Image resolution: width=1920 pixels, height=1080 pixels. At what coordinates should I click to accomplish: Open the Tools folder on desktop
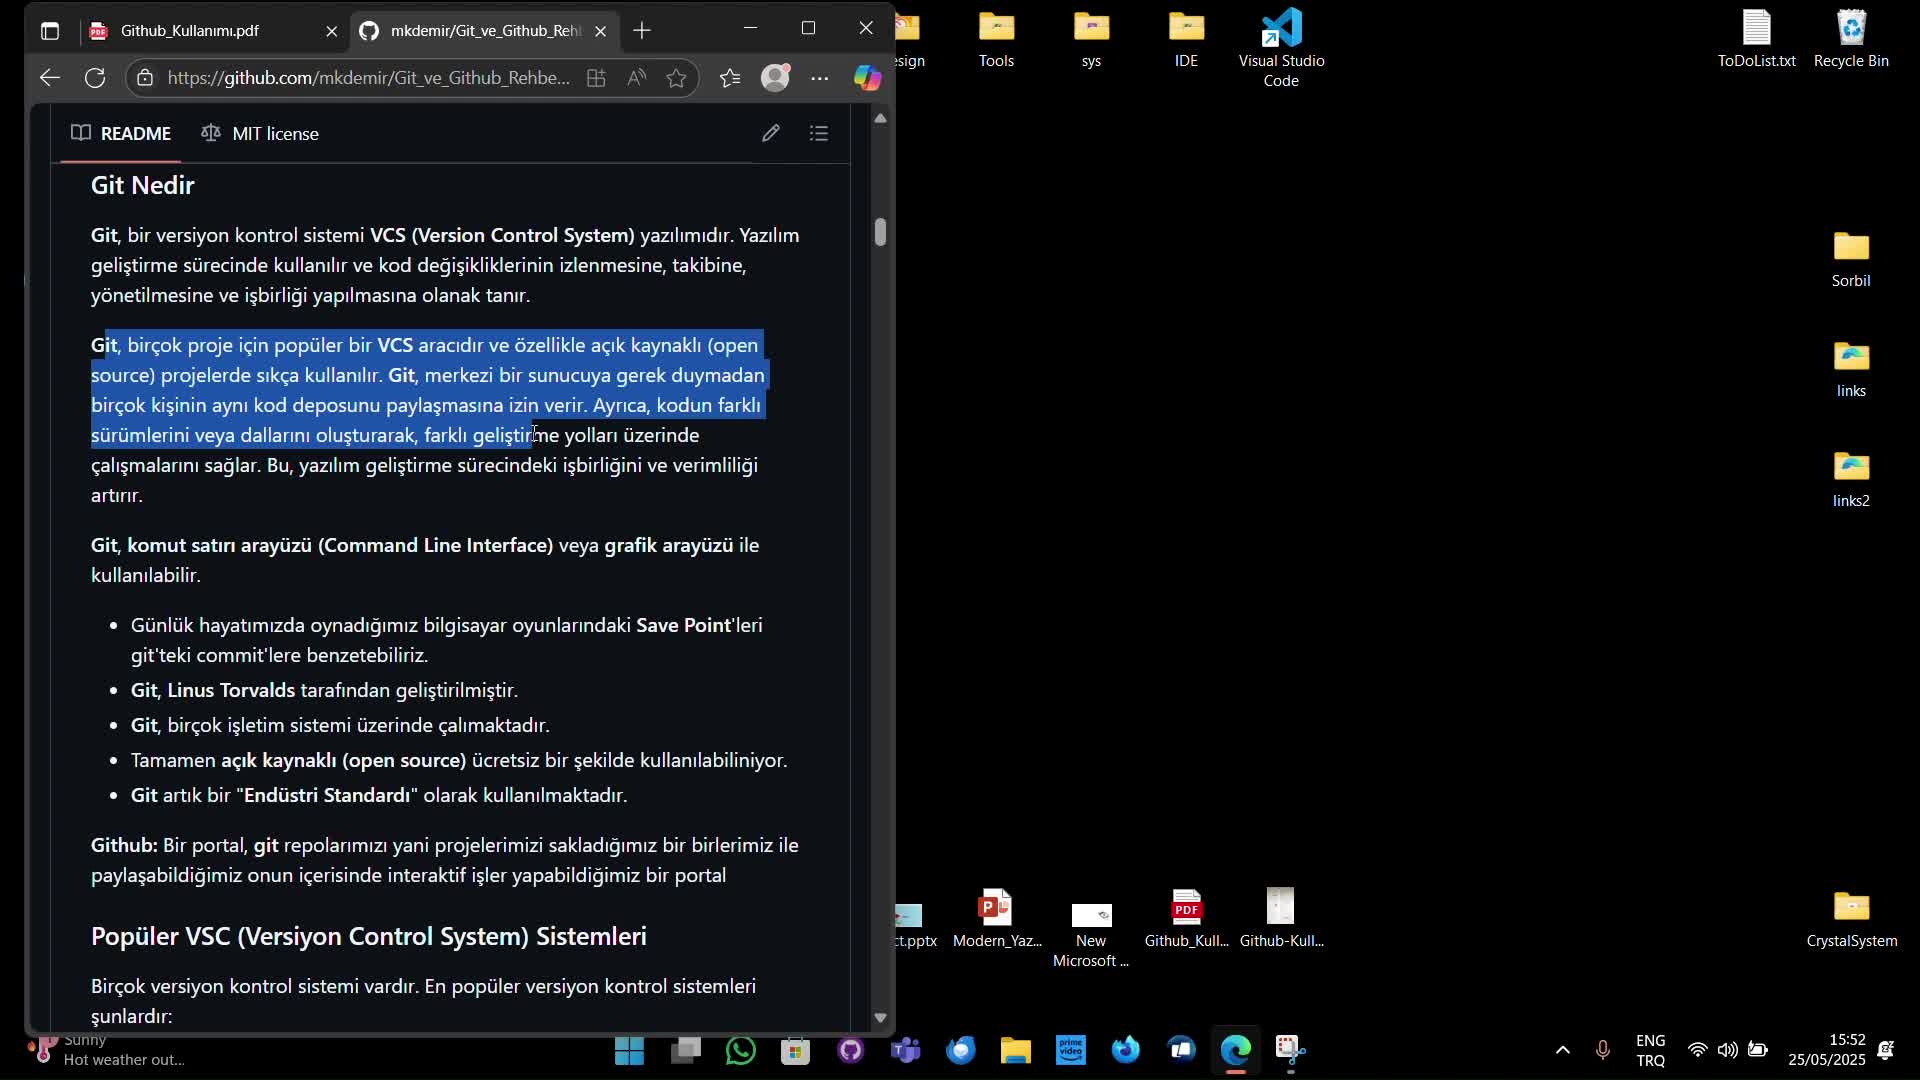[x=996, y=40]
